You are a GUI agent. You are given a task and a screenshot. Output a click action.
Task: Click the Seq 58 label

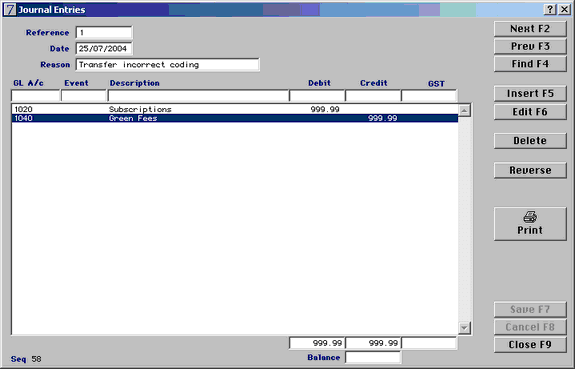(x=26, y=359)
